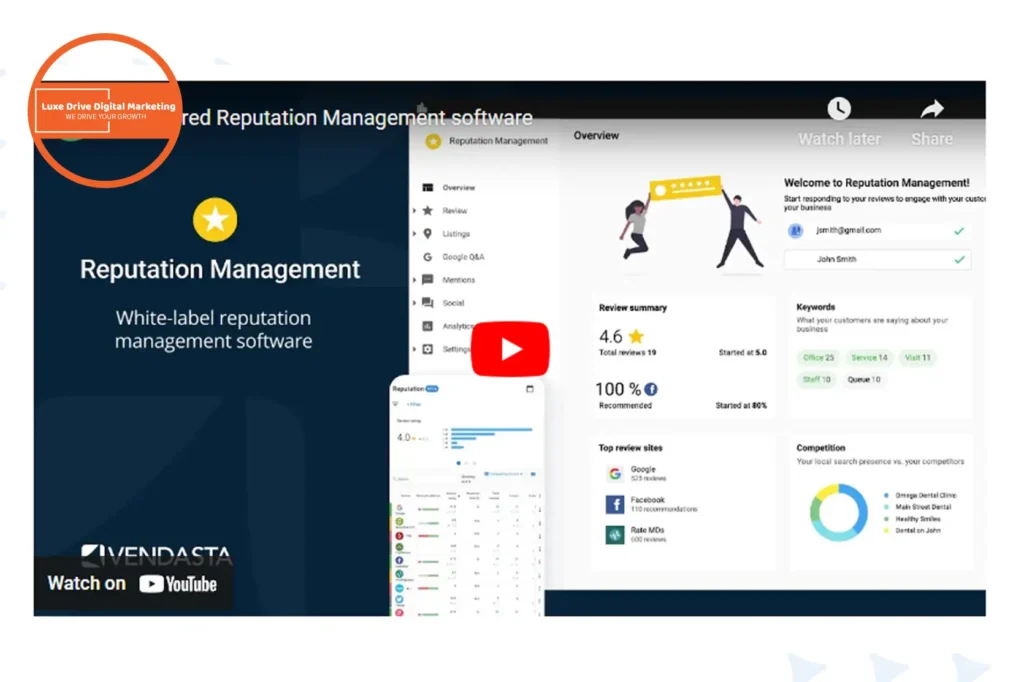The width and height of the screenshot is (1024, 682).
Task: Click the Competition donut chart
Action: click(838, 512)
